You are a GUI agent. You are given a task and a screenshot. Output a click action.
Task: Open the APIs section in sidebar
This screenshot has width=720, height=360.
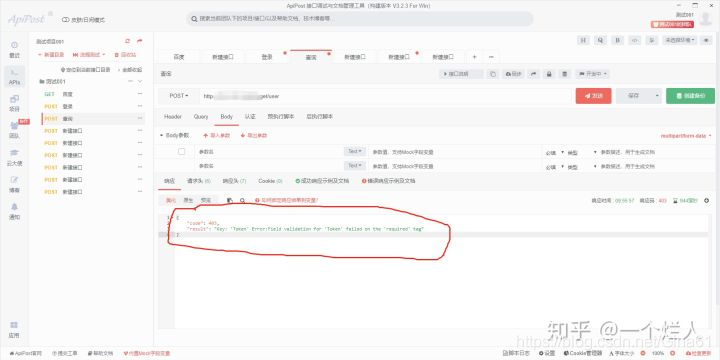pos(15,76)
